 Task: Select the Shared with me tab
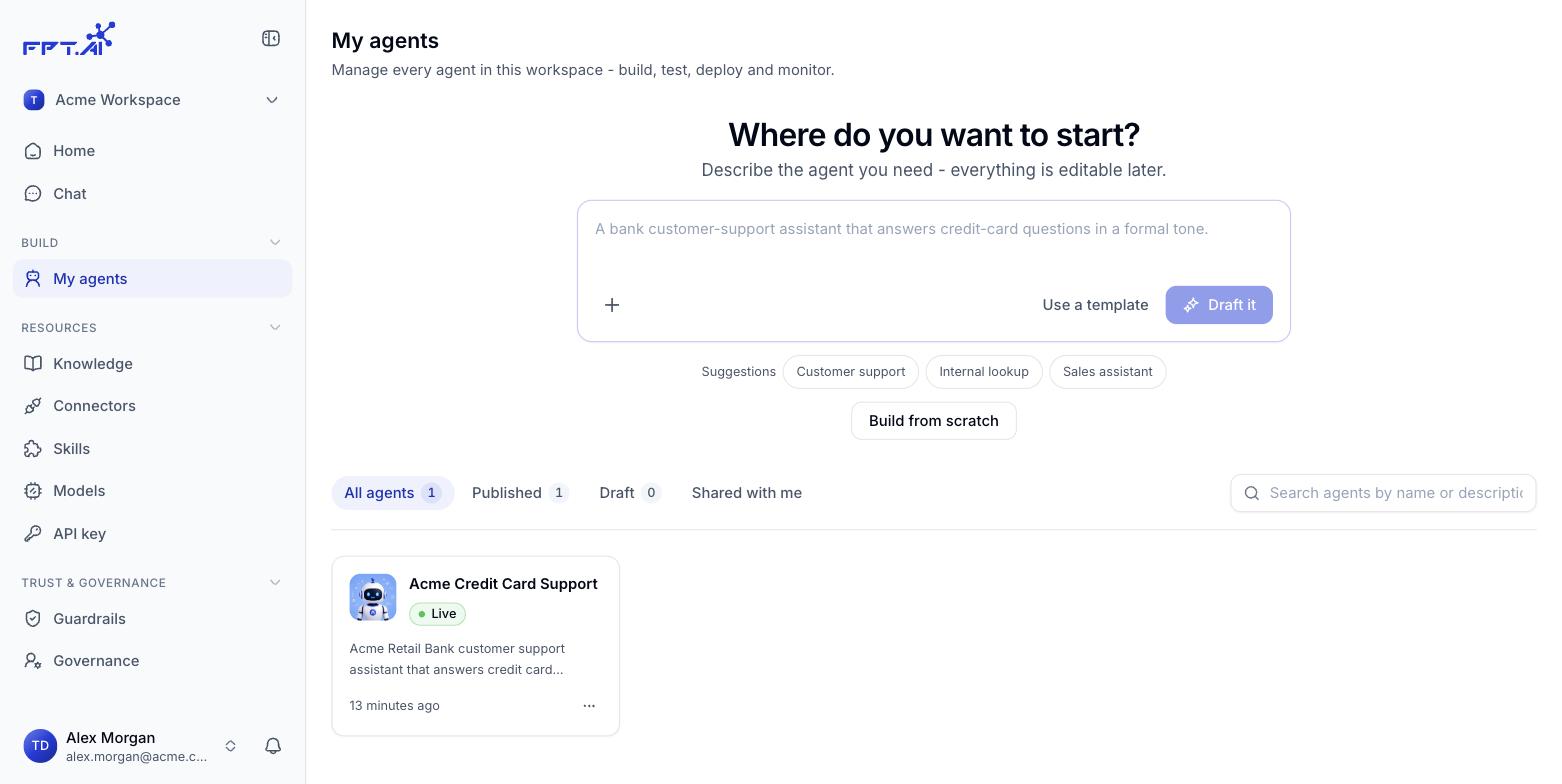pyautogui.click(x=747, y=493)
